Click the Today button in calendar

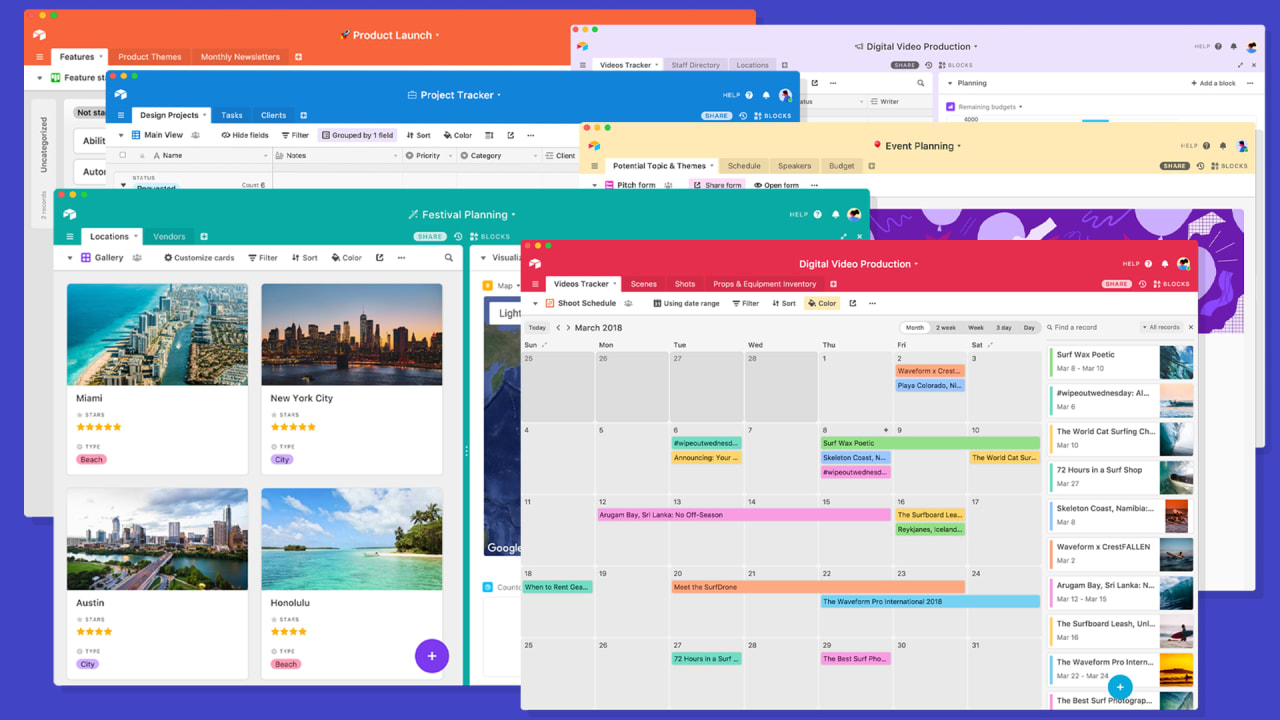coord(537,328)
